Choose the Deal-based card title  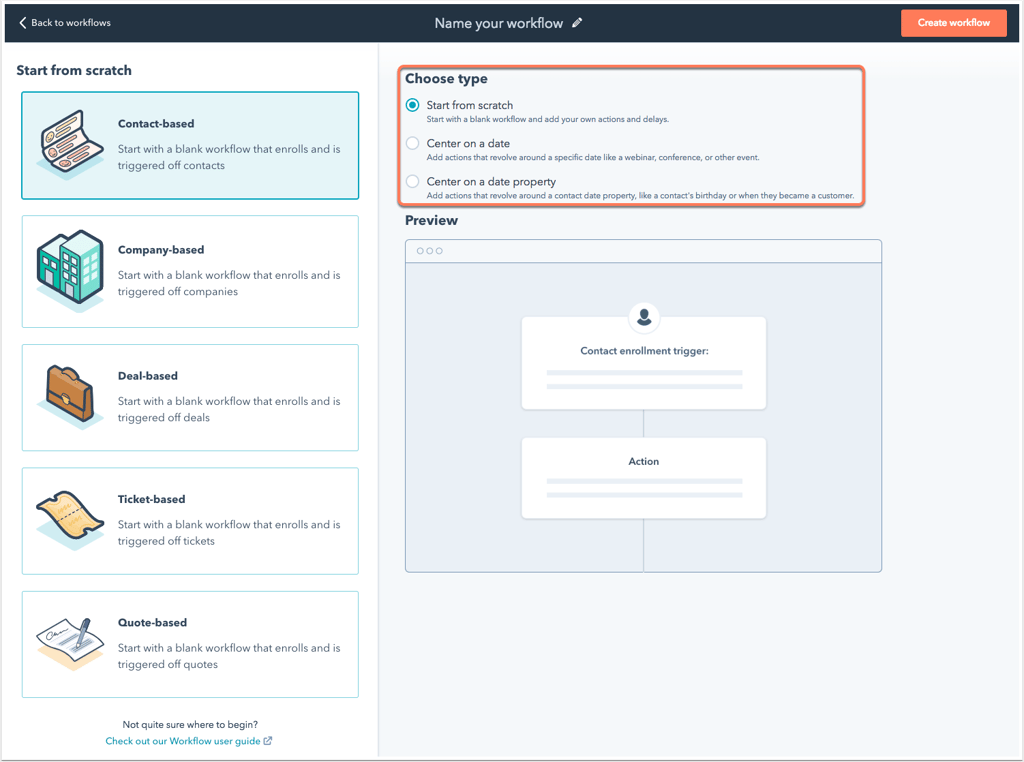(148, 375)
